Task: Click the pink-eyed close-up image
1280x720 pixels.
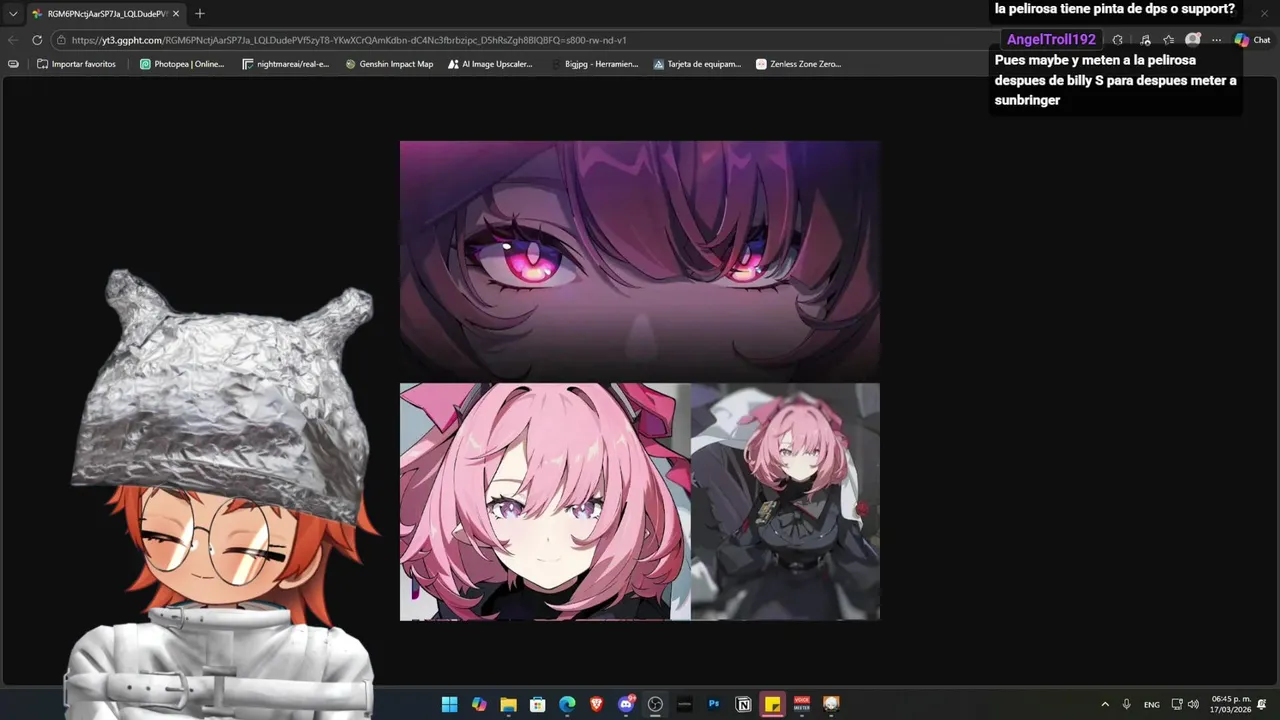Action: tap(640, 260)
